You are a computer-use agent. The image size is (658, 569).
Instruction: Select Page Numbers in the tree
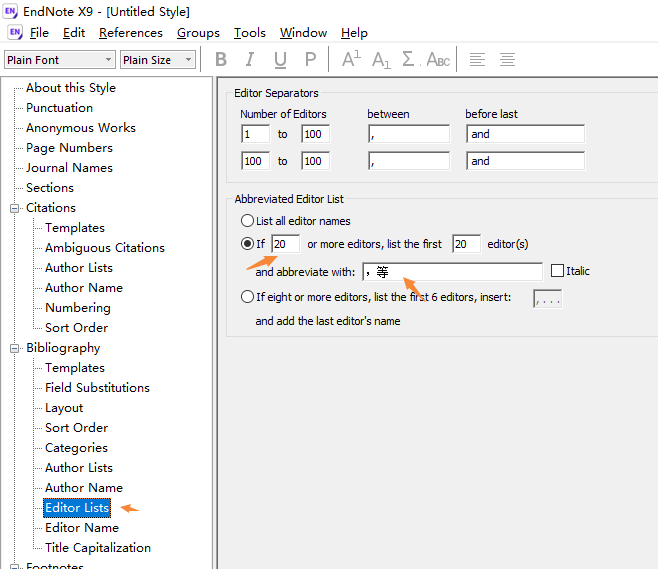pos(69,148)
